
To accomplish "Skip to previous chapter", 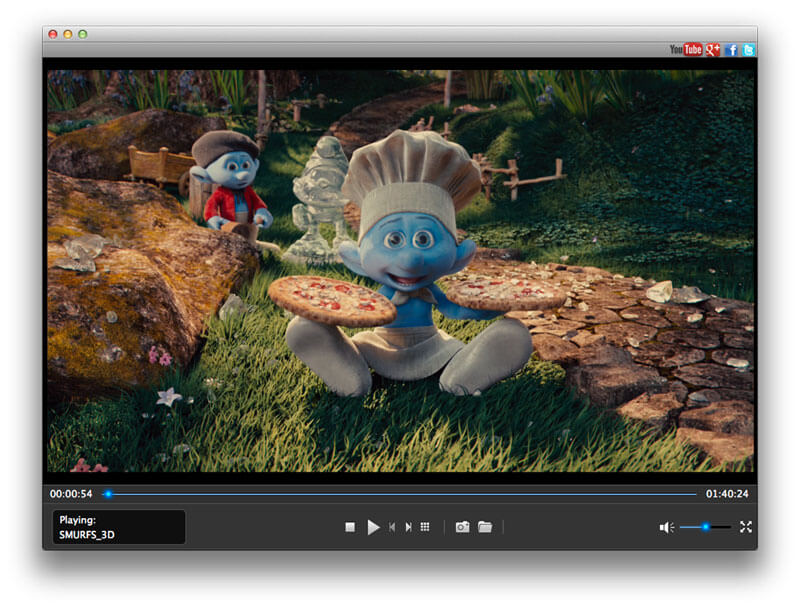I will point(391,527).
